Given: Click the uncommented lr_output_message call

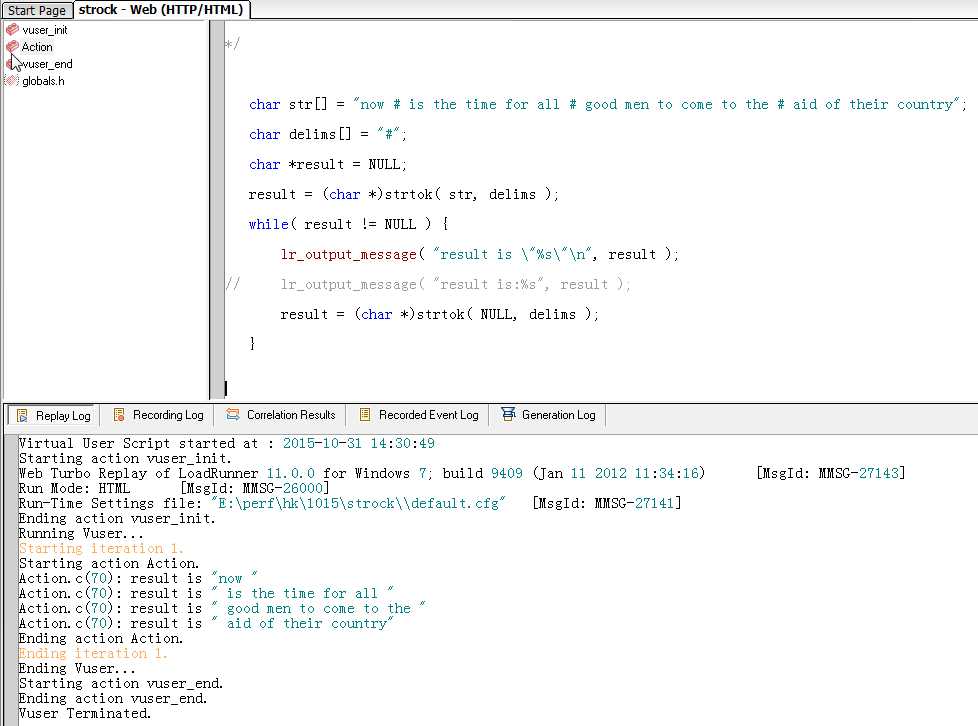Looking at the screenshot, I should coord(479,254).
